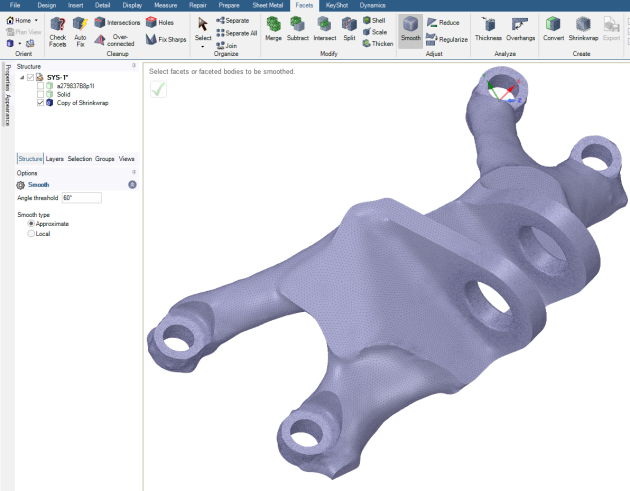Uncheck Copy of Shrinkwrap checkbox
Screen dimensions: 630x491
[x=40, y=102]
